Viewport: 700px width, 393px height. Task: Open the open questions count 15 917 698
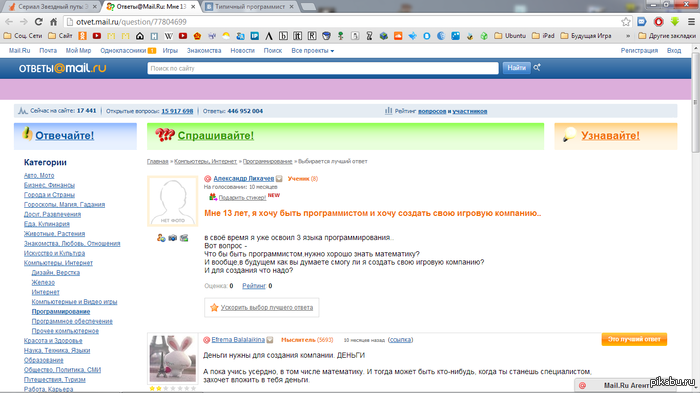coord(177,111)
